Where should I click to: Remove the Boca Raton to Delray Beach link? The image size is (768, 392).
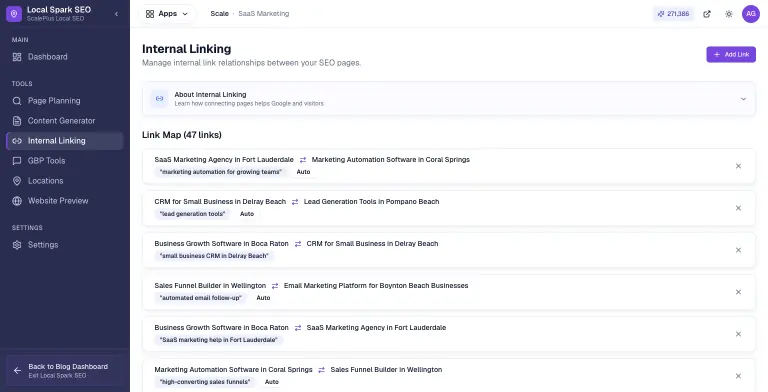click(738, 250)
